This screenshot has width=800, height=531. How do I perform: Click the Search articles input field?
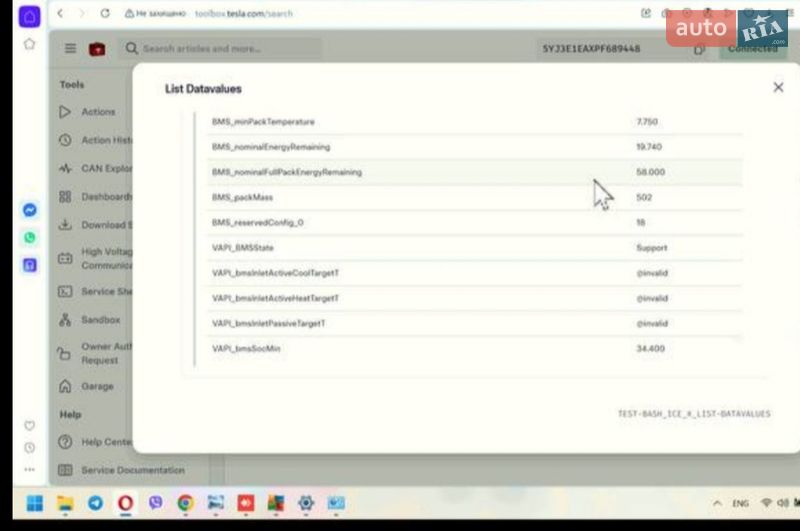tap(225, 48)
